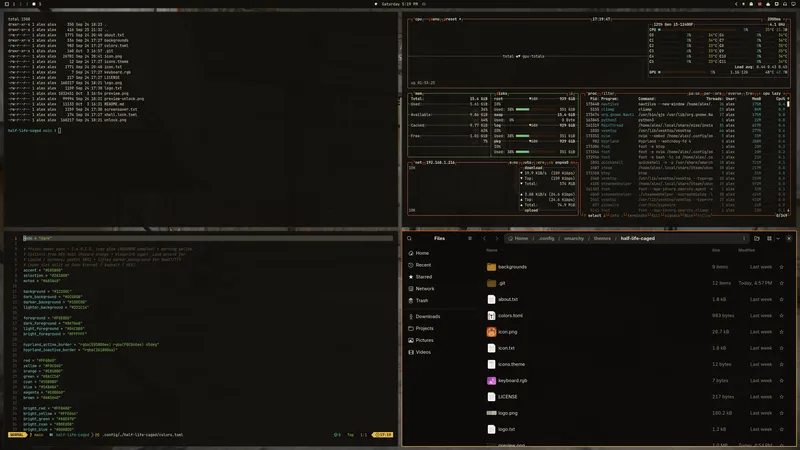
Task: Click the new folder icon in Files header
Action: tap(757, 238)
